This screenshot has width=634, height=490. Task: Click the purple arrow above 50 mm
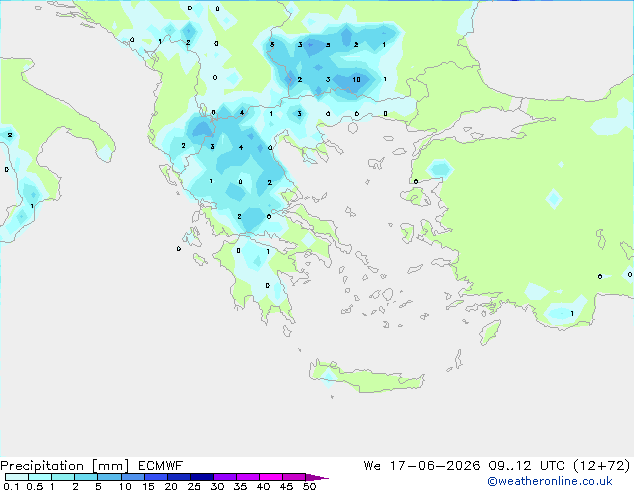[317, 477]
